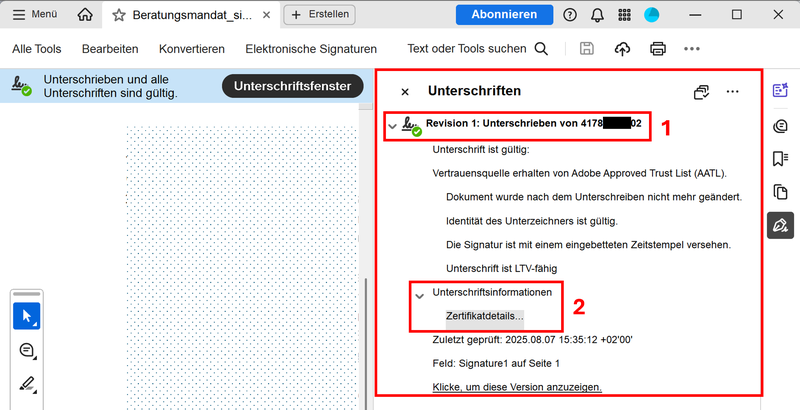
Task: Click the Abonnieren button
Action: [x=504, y=15]
